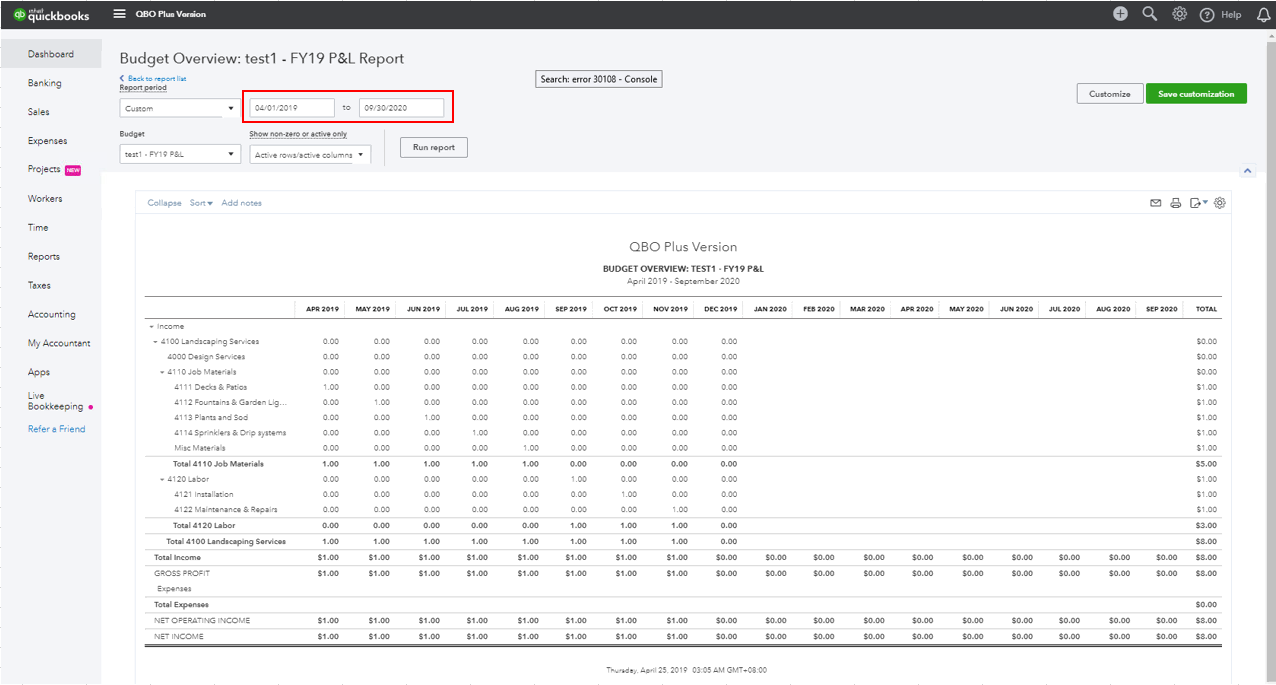Open Taxes in the sidebar

[x=40, y=285]
